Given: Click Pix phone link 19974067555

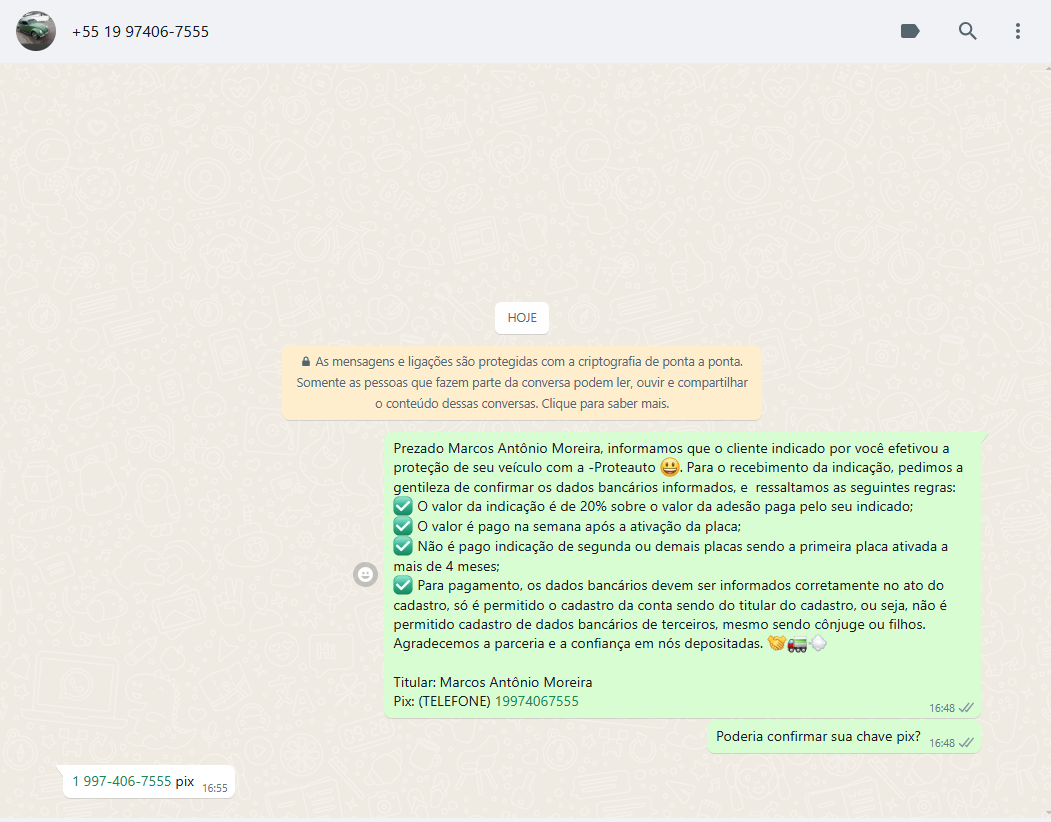Looking at the screenshot, I should pyautogui.click(x=537, y=701).
